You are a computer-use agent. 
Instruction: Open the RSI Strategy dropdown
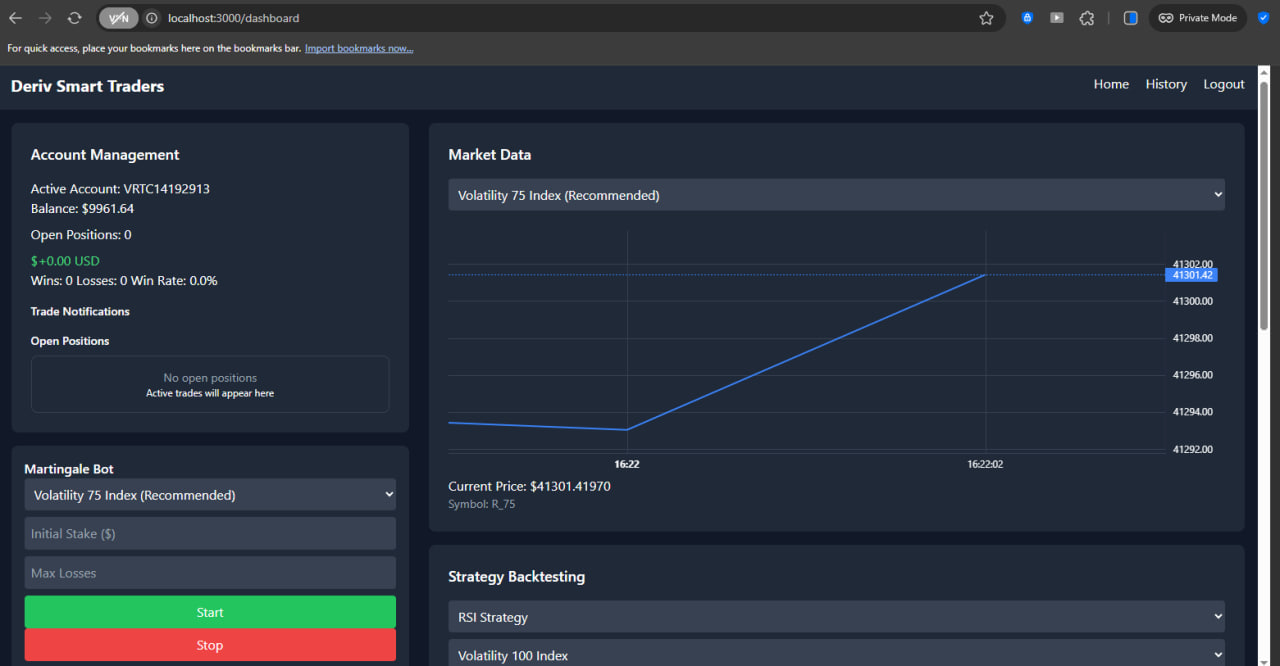click(x=836, y=617)
